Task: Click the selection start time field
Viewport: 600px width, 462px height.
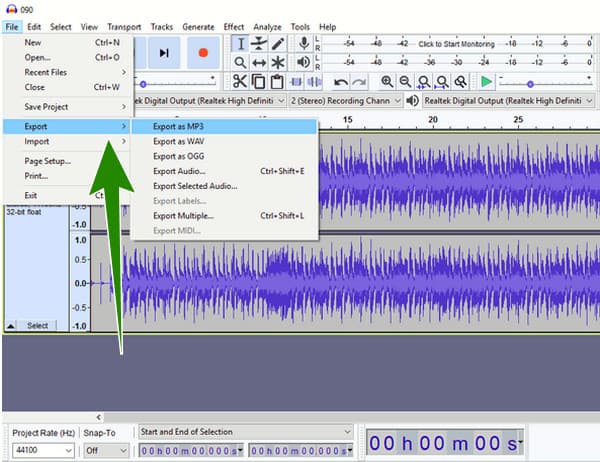Action: click(191, 451)
